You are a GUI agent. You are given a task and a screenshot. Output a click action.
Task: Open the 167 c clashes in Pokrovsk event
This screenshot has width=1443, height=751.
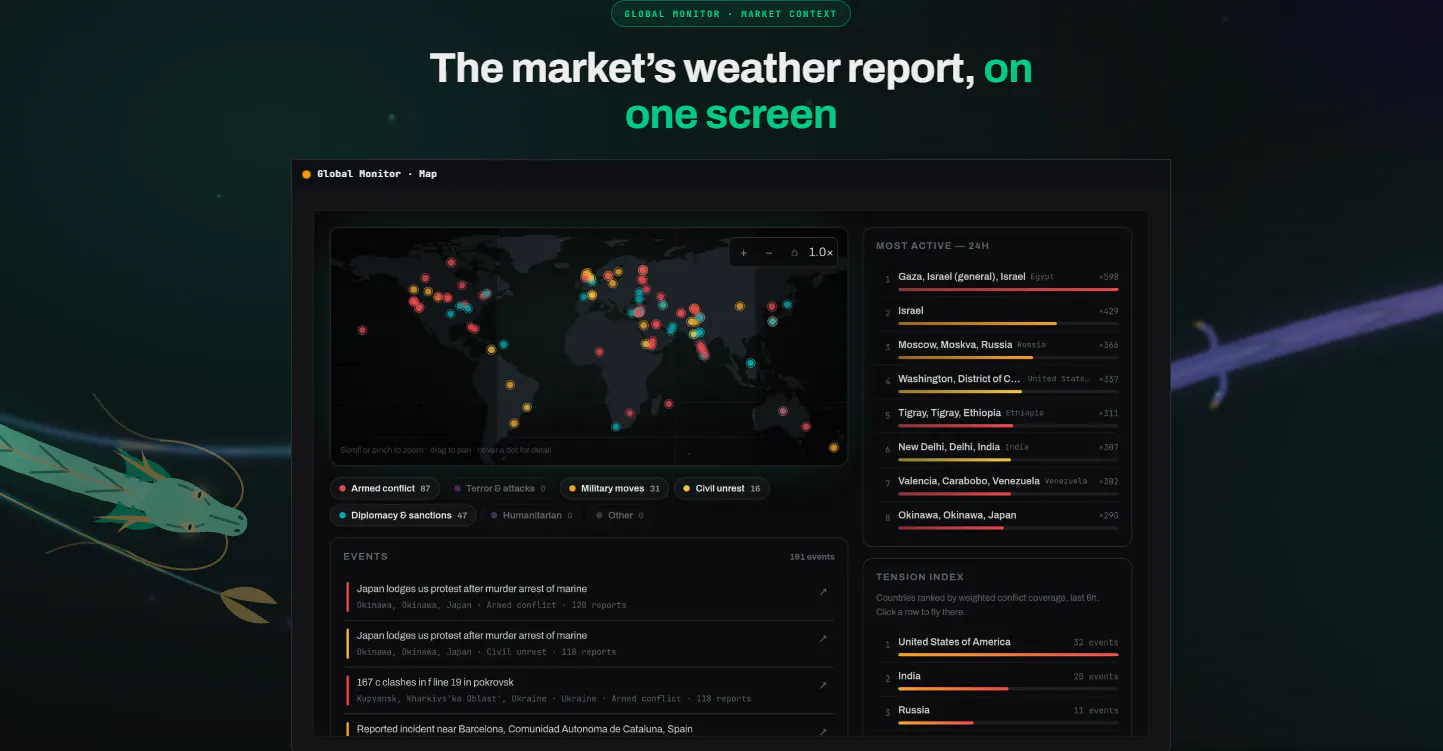(589, 691)
